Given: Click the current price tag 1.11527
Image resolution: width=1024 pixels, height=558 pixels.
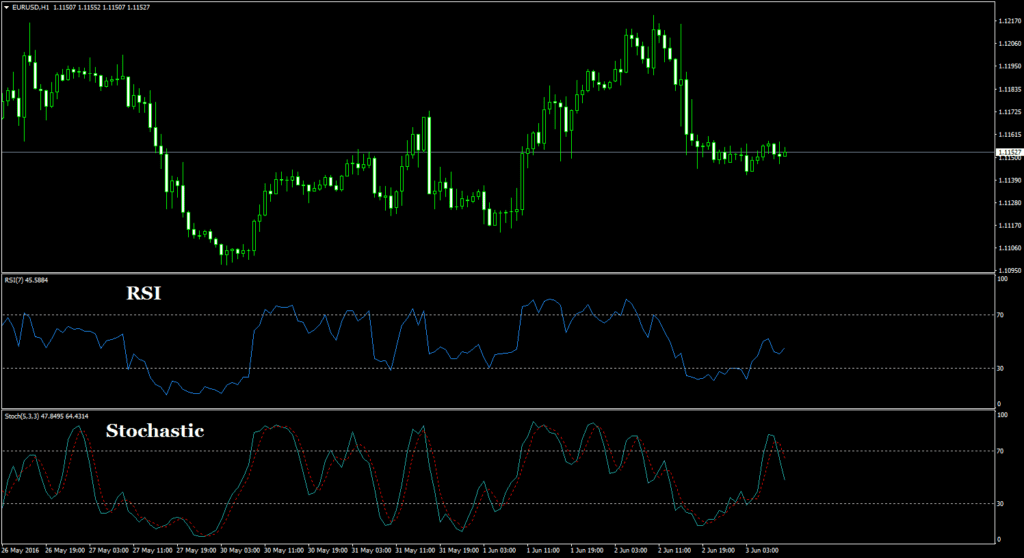Looking at the screenshot, I should click(x=1009, y=152).
